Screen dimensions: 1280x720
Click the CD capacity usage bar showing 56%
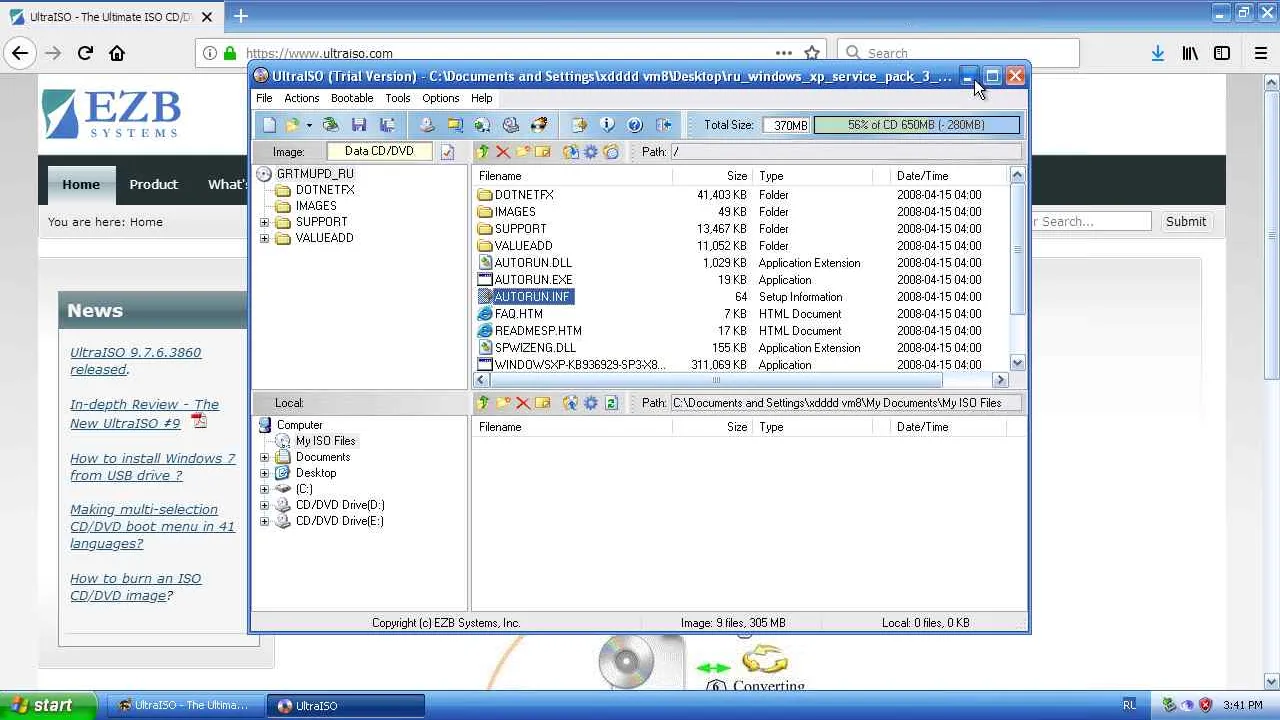[917, 125]
